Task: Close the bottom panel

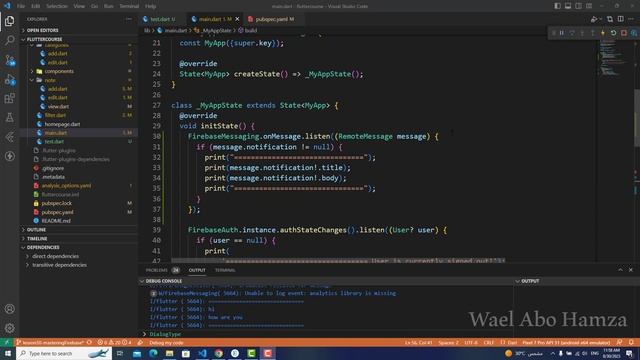Action: tap(631, 270)
